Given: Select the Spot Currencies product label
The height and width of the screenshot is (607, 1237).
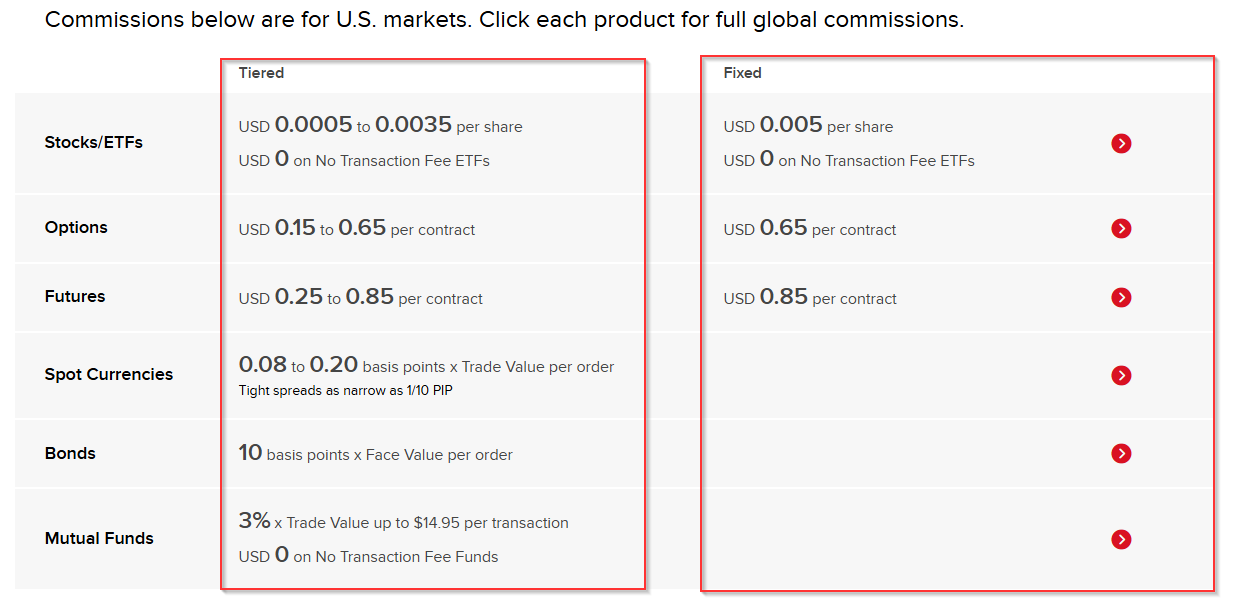Looking at the screenshot, I should [x=109, y=375].
